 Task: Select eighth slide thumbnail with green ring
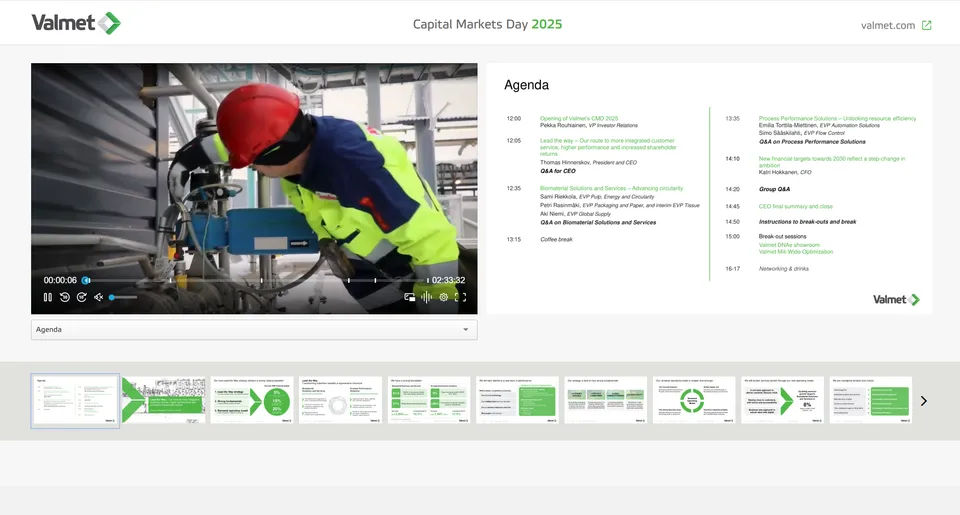(694, 400)
